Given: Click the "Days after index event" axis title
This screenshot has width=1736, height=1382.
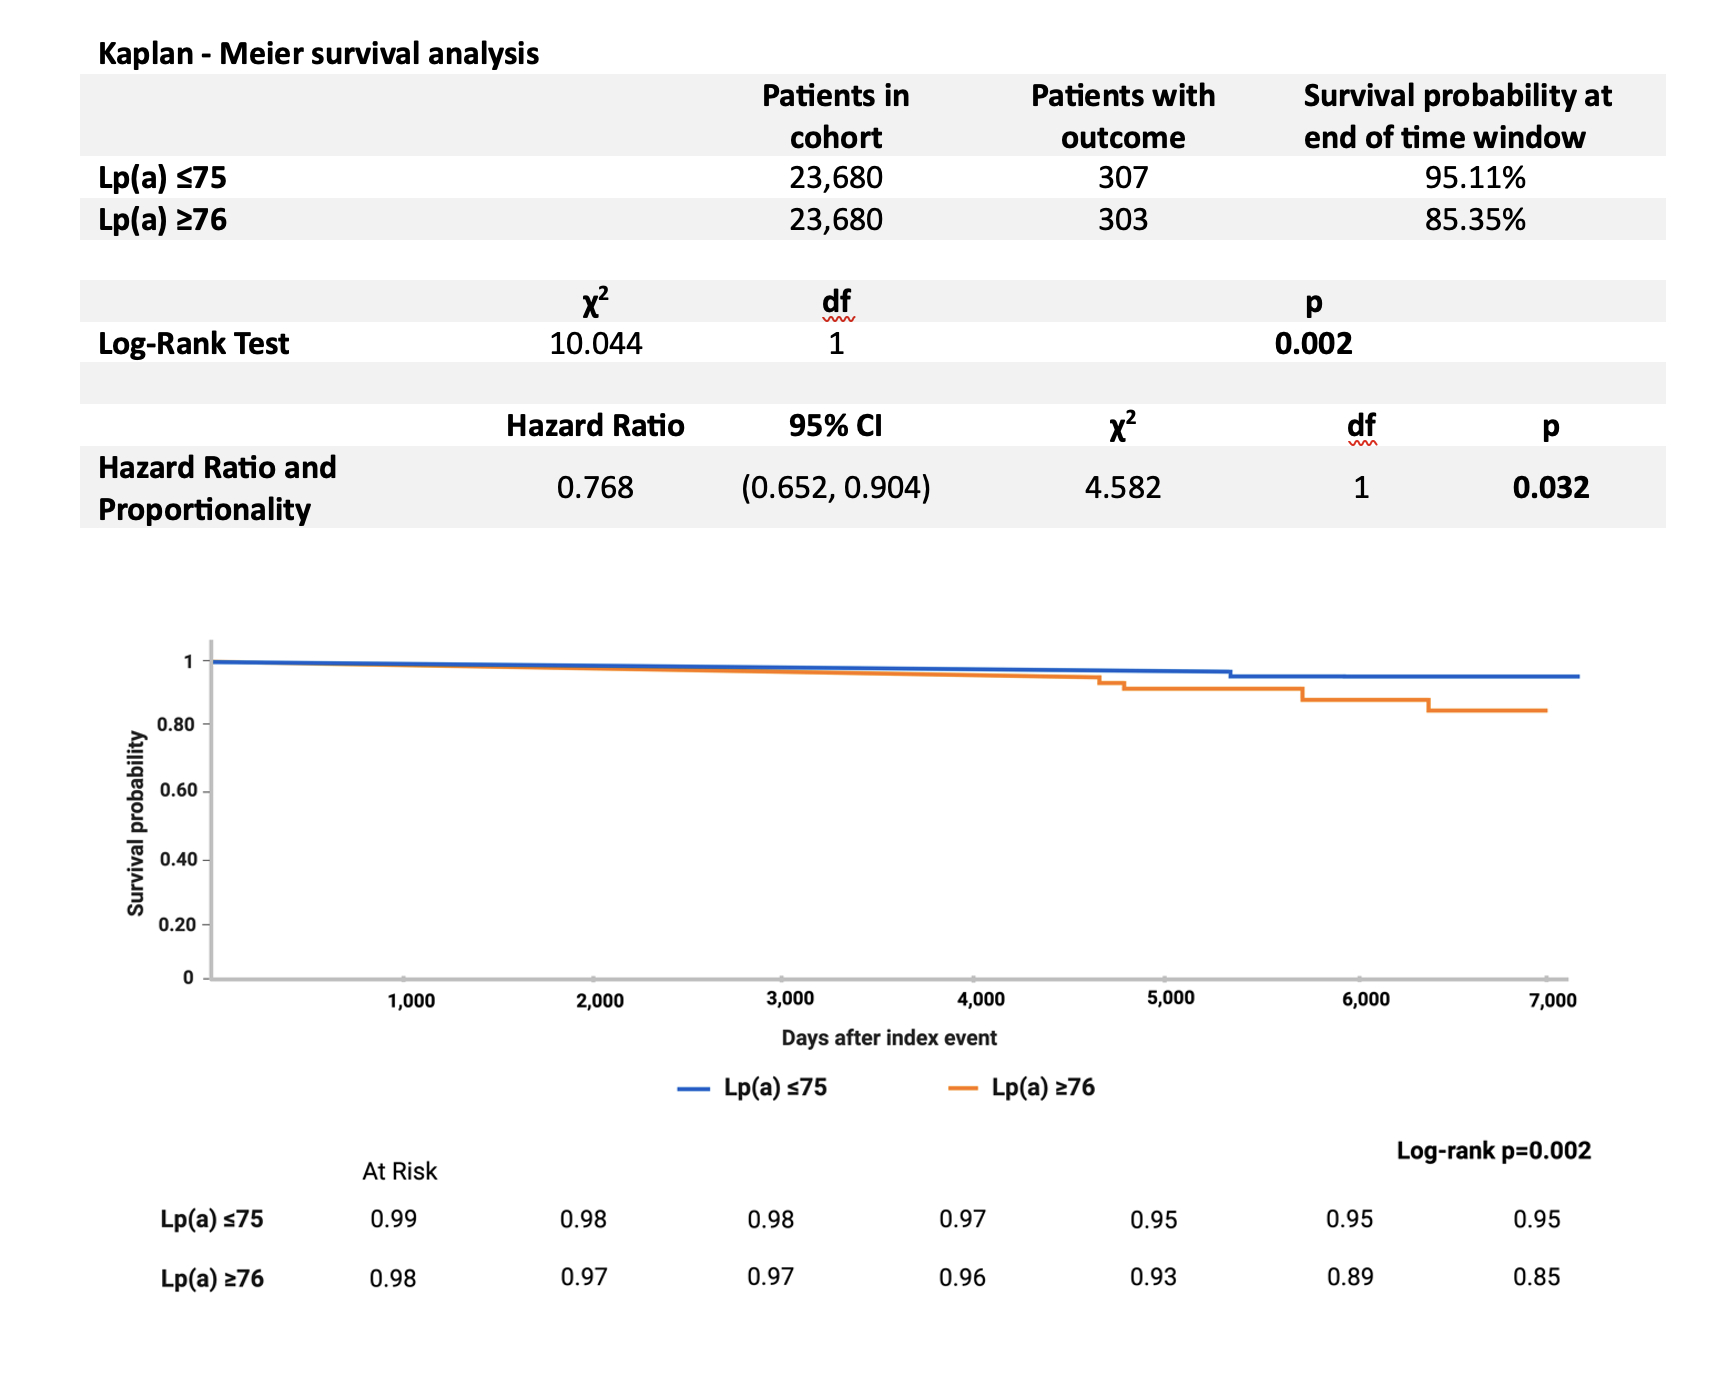Looking at the screenshot, I should click(889, 1038).
